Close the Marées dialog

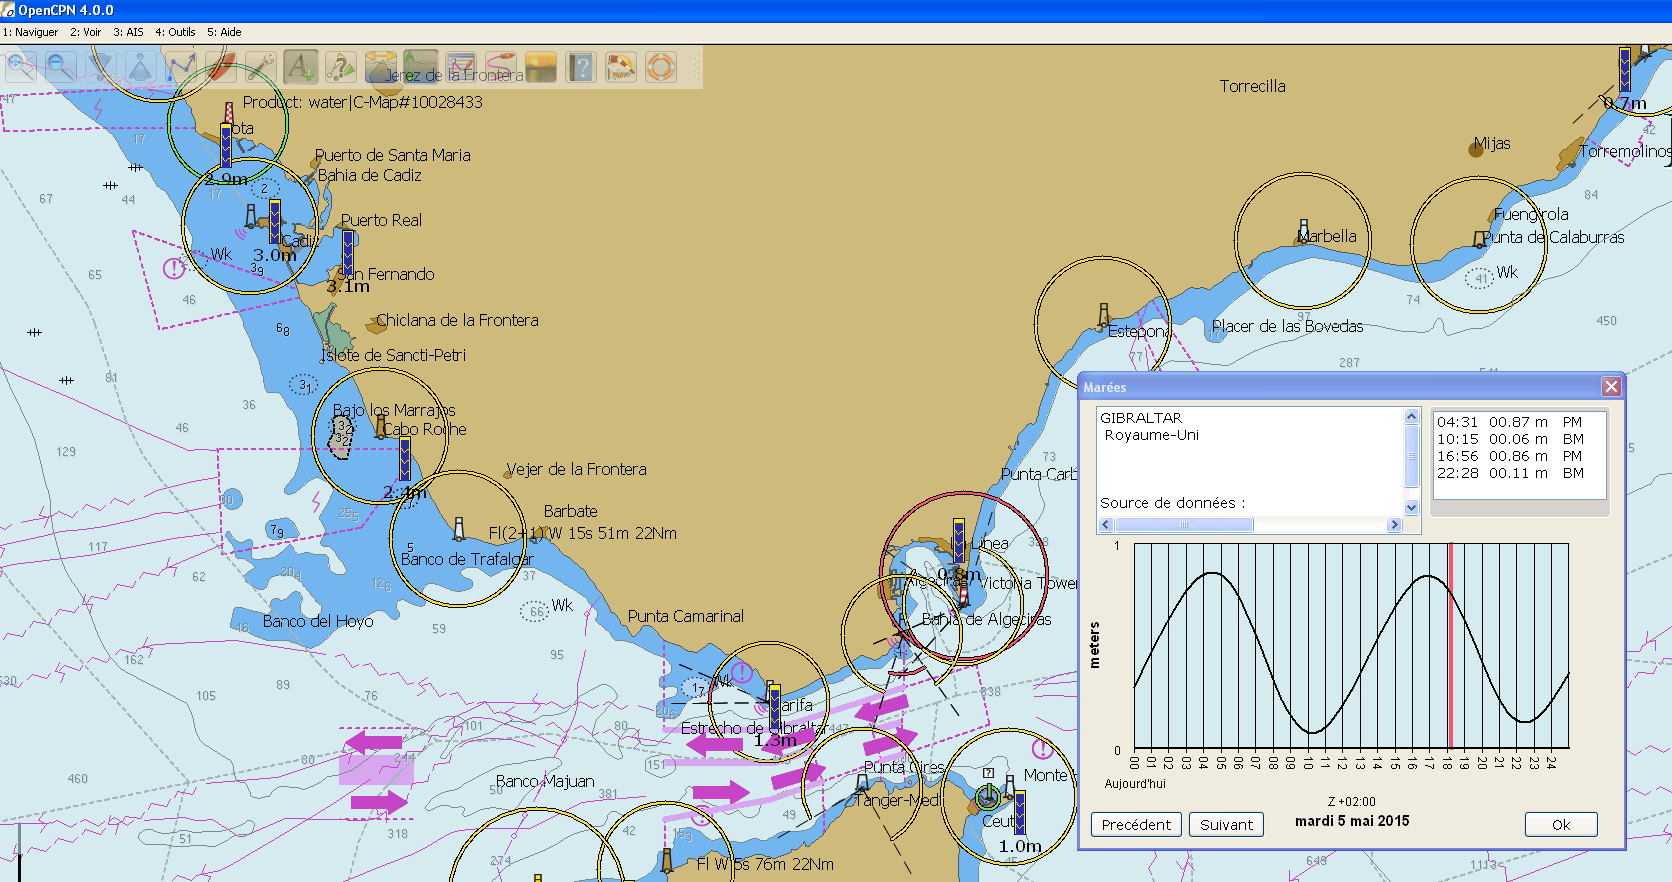coord(1610,387)
